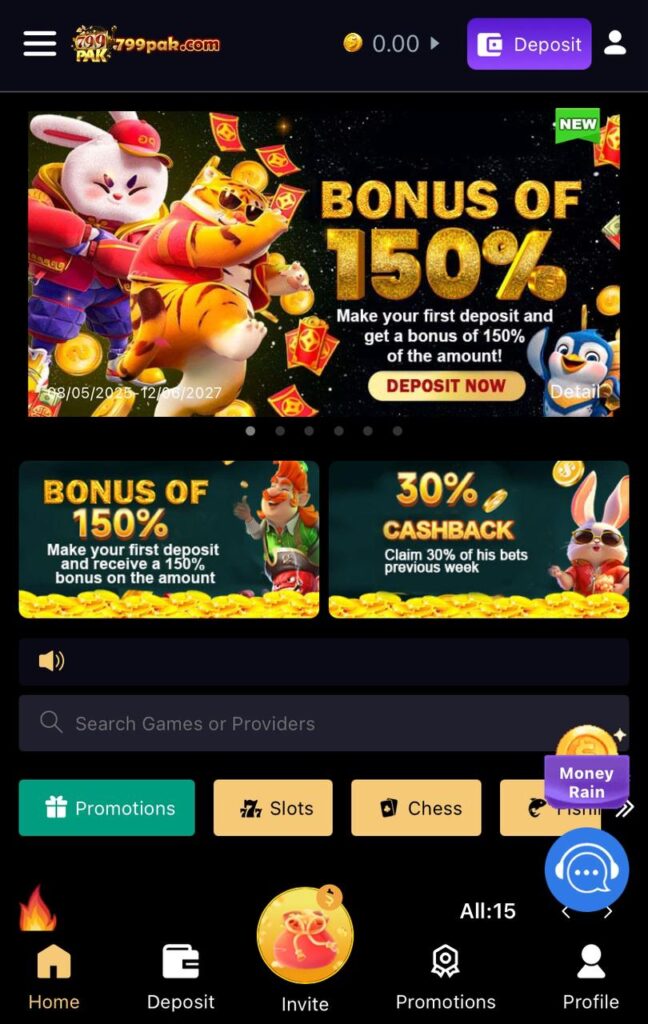Click the purple Deposit button
Viewport: 648px width, 1024px height.
pyautogui.click(x=529, y=44)
